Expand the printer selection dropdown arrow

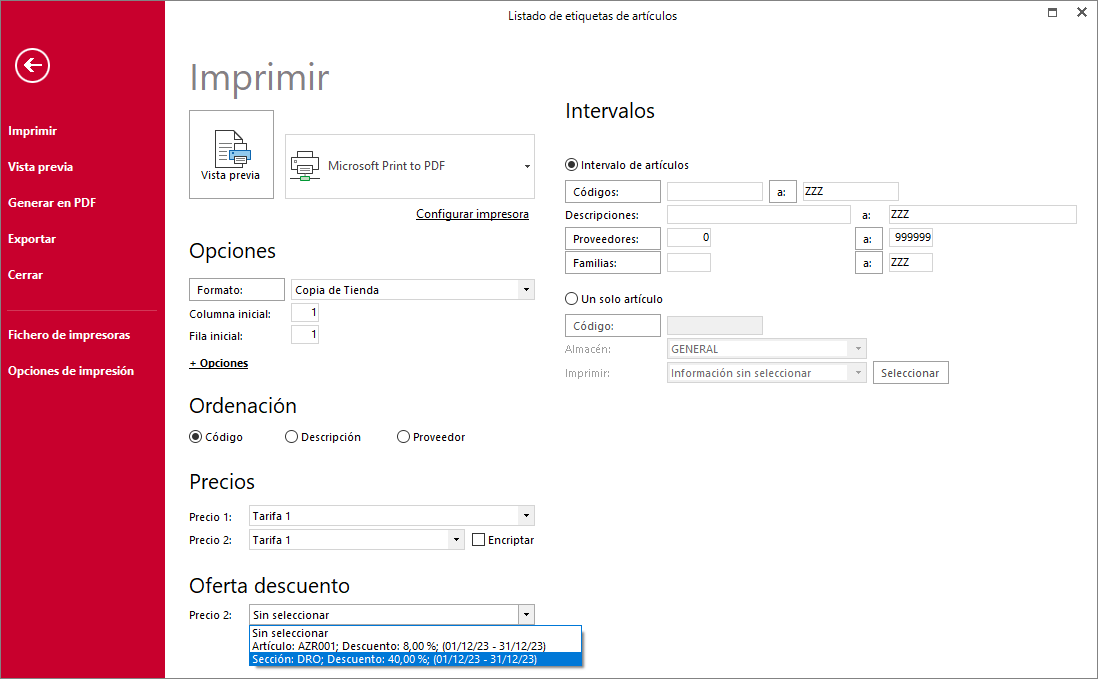click(527, 167)
